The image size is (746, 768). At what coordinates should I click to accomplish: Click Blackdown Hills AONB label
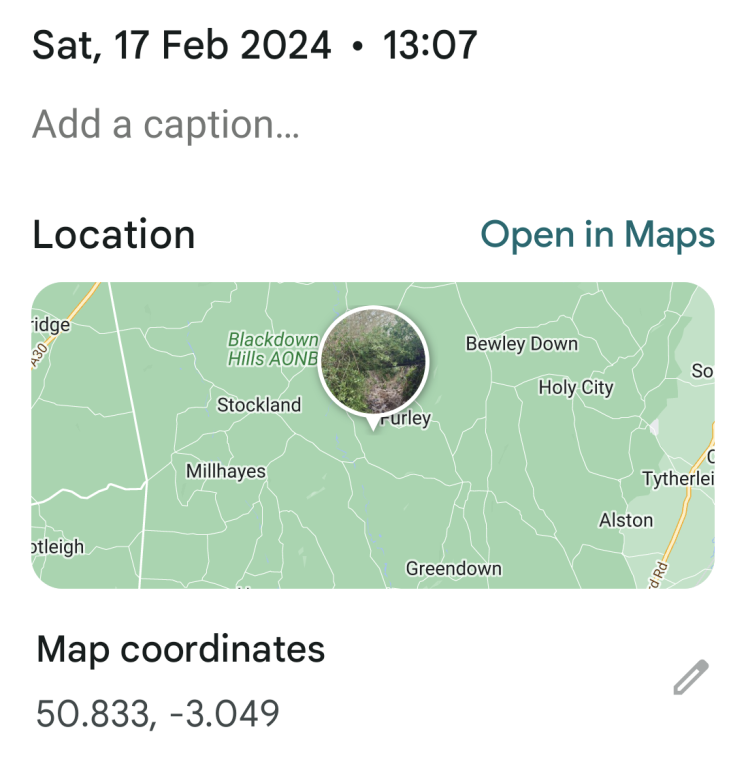point(272,349)
